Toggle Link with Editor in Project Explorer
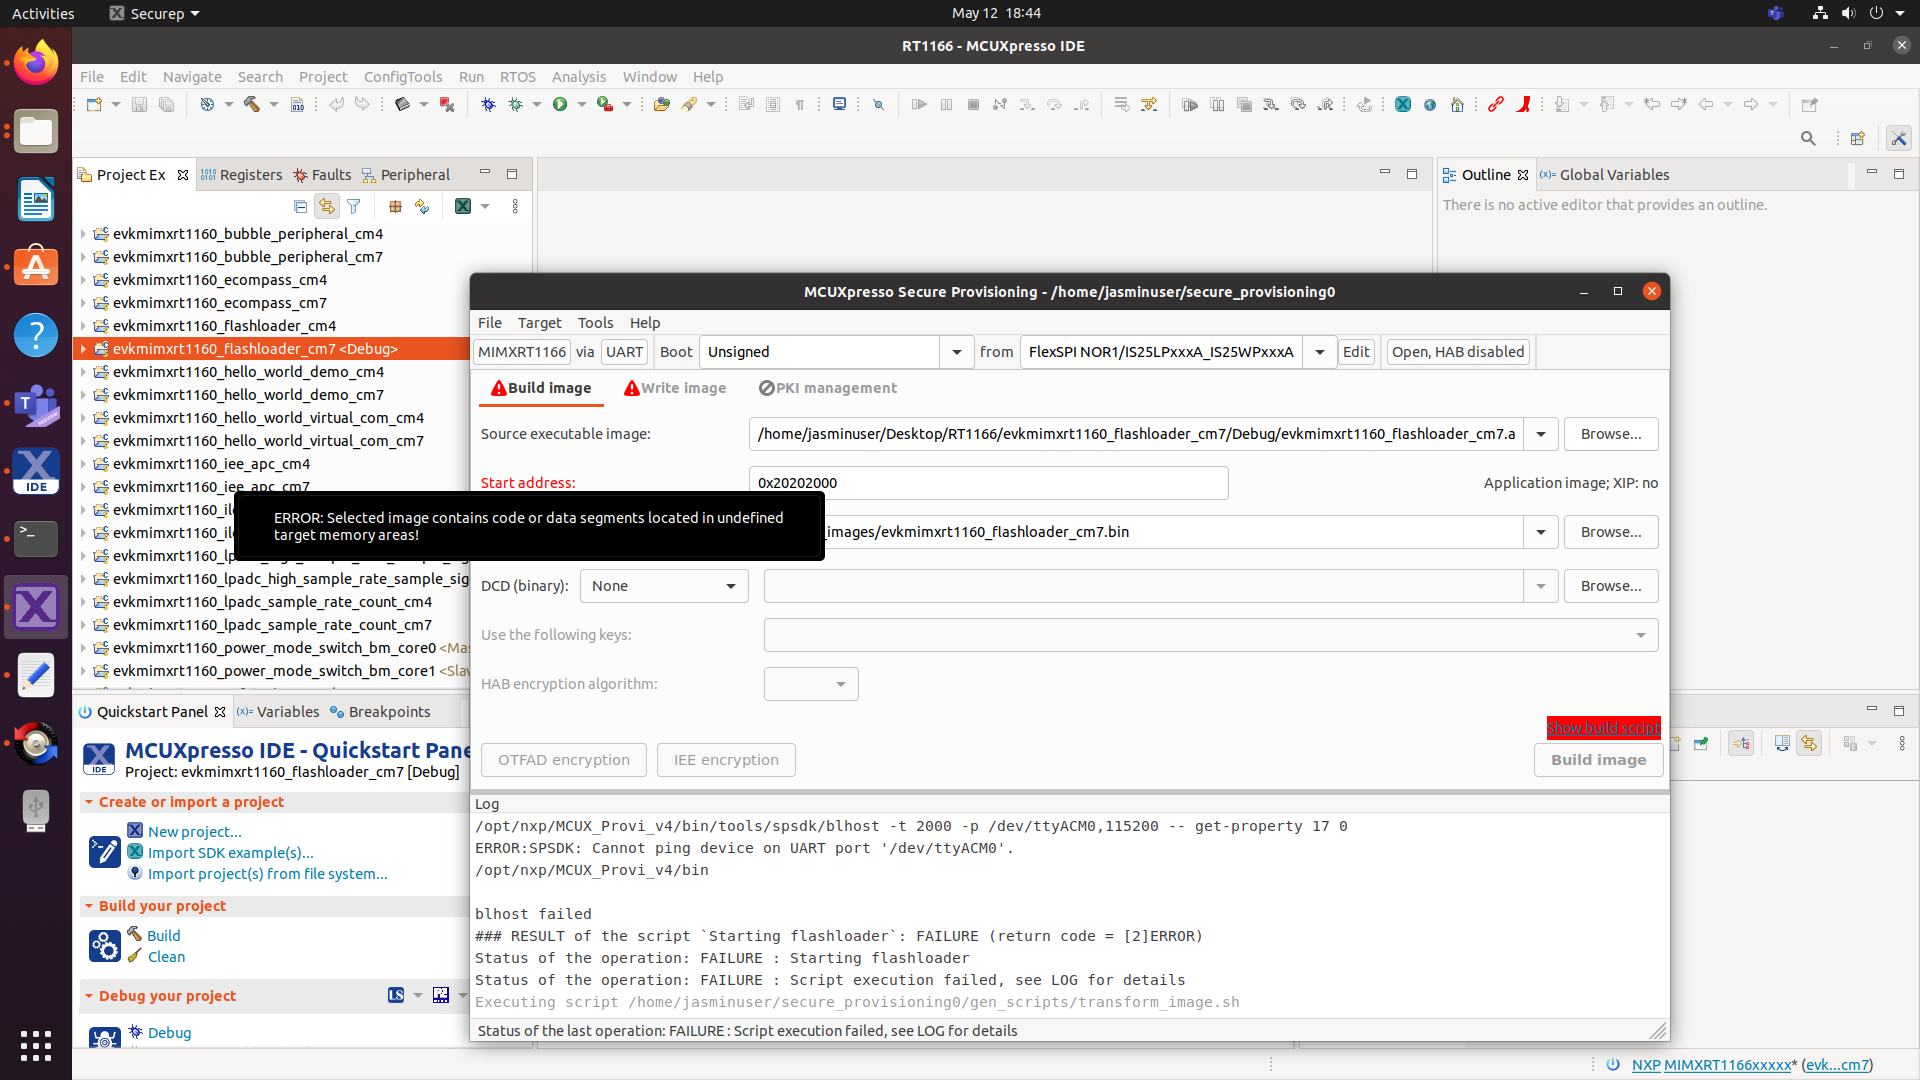This screenshot has height=1080, width=1920. point(327,207)
